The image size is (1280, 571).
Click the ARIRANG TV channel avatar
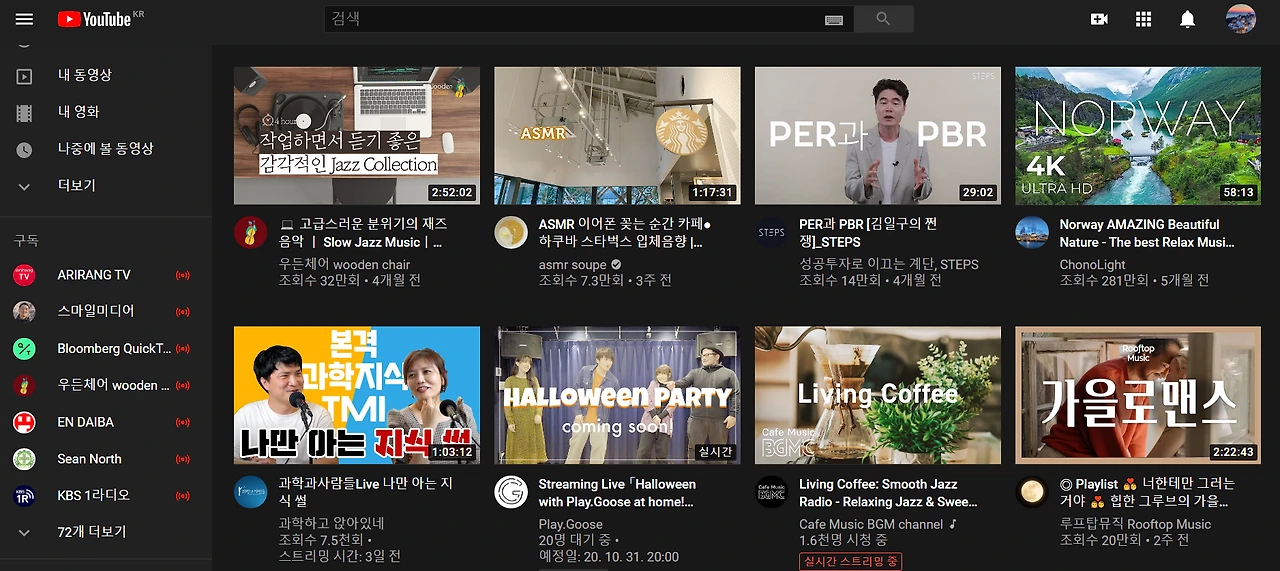pyautogui.click(x=24, y=275)
